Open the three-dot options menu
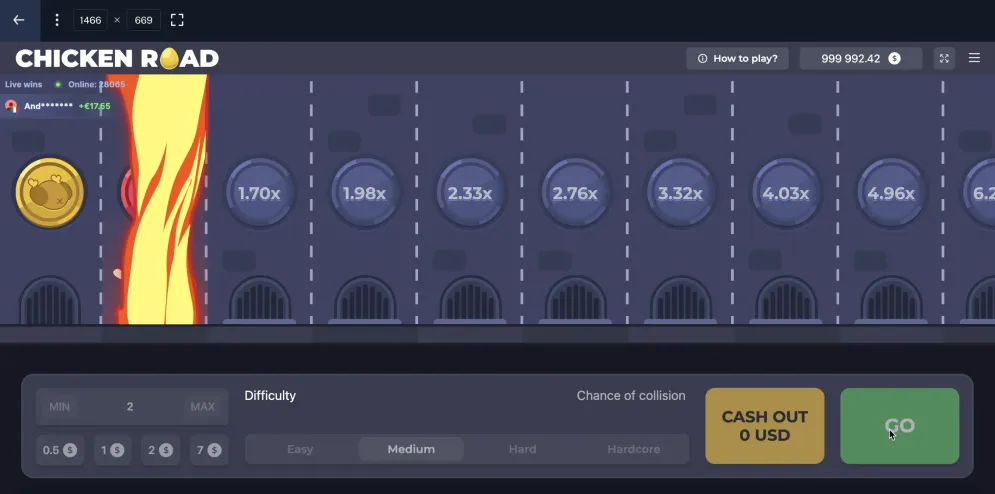 (56, 20)
